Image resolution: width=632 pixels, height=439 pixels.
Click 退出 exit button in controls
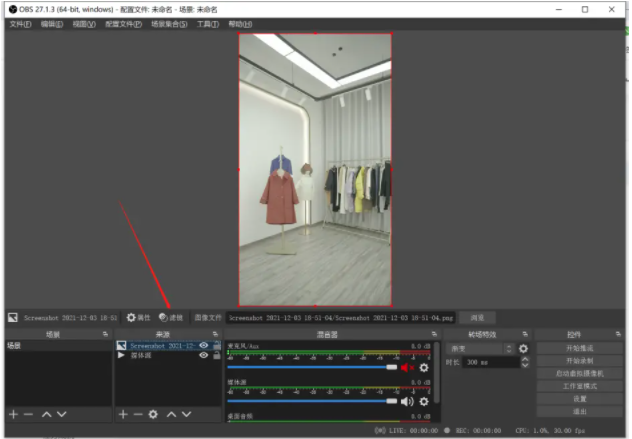pyautogui.click(x=580, y=412)
